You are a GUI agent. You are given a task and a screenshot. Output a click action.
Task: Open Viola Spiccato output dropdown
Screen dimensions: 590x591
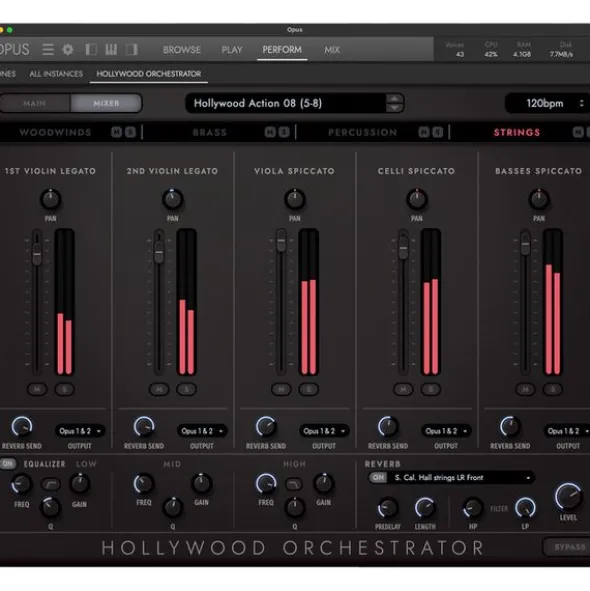(x=324, y=431)
